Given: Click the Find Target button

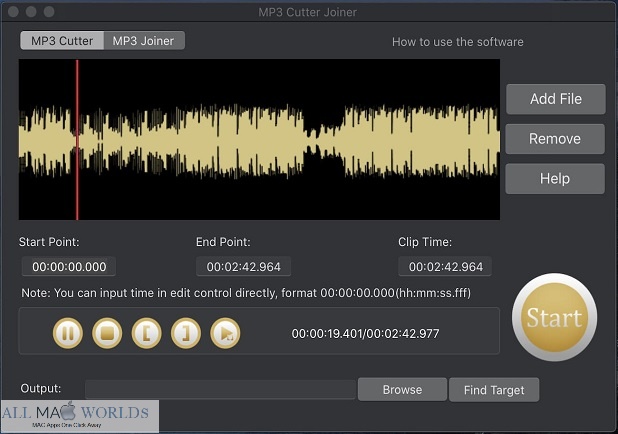Looking at the screenshot, I should (494, 390).
